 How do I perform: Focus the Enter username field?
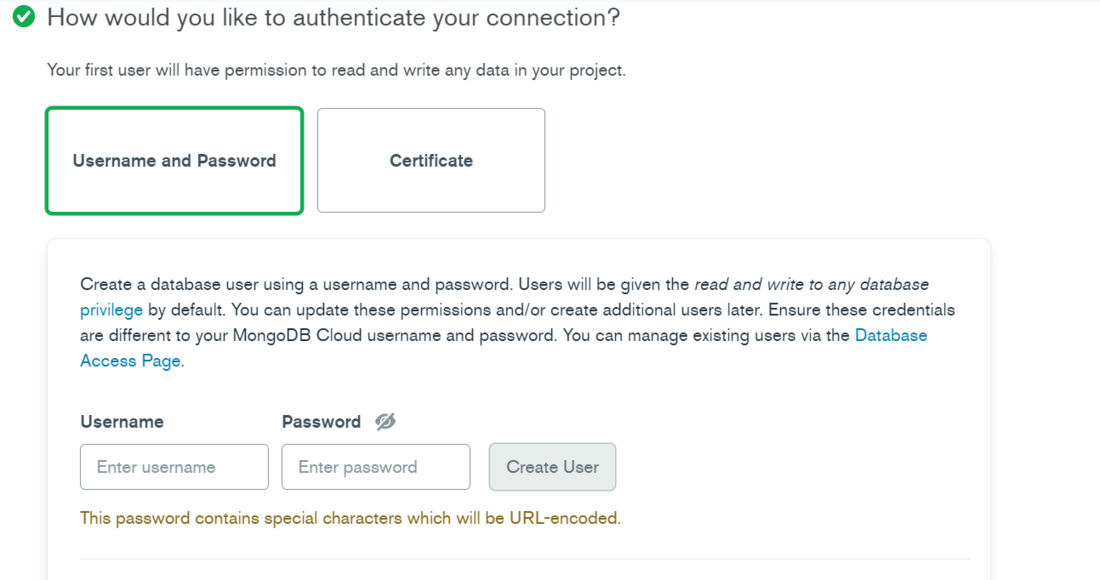[x=174, y=467]
